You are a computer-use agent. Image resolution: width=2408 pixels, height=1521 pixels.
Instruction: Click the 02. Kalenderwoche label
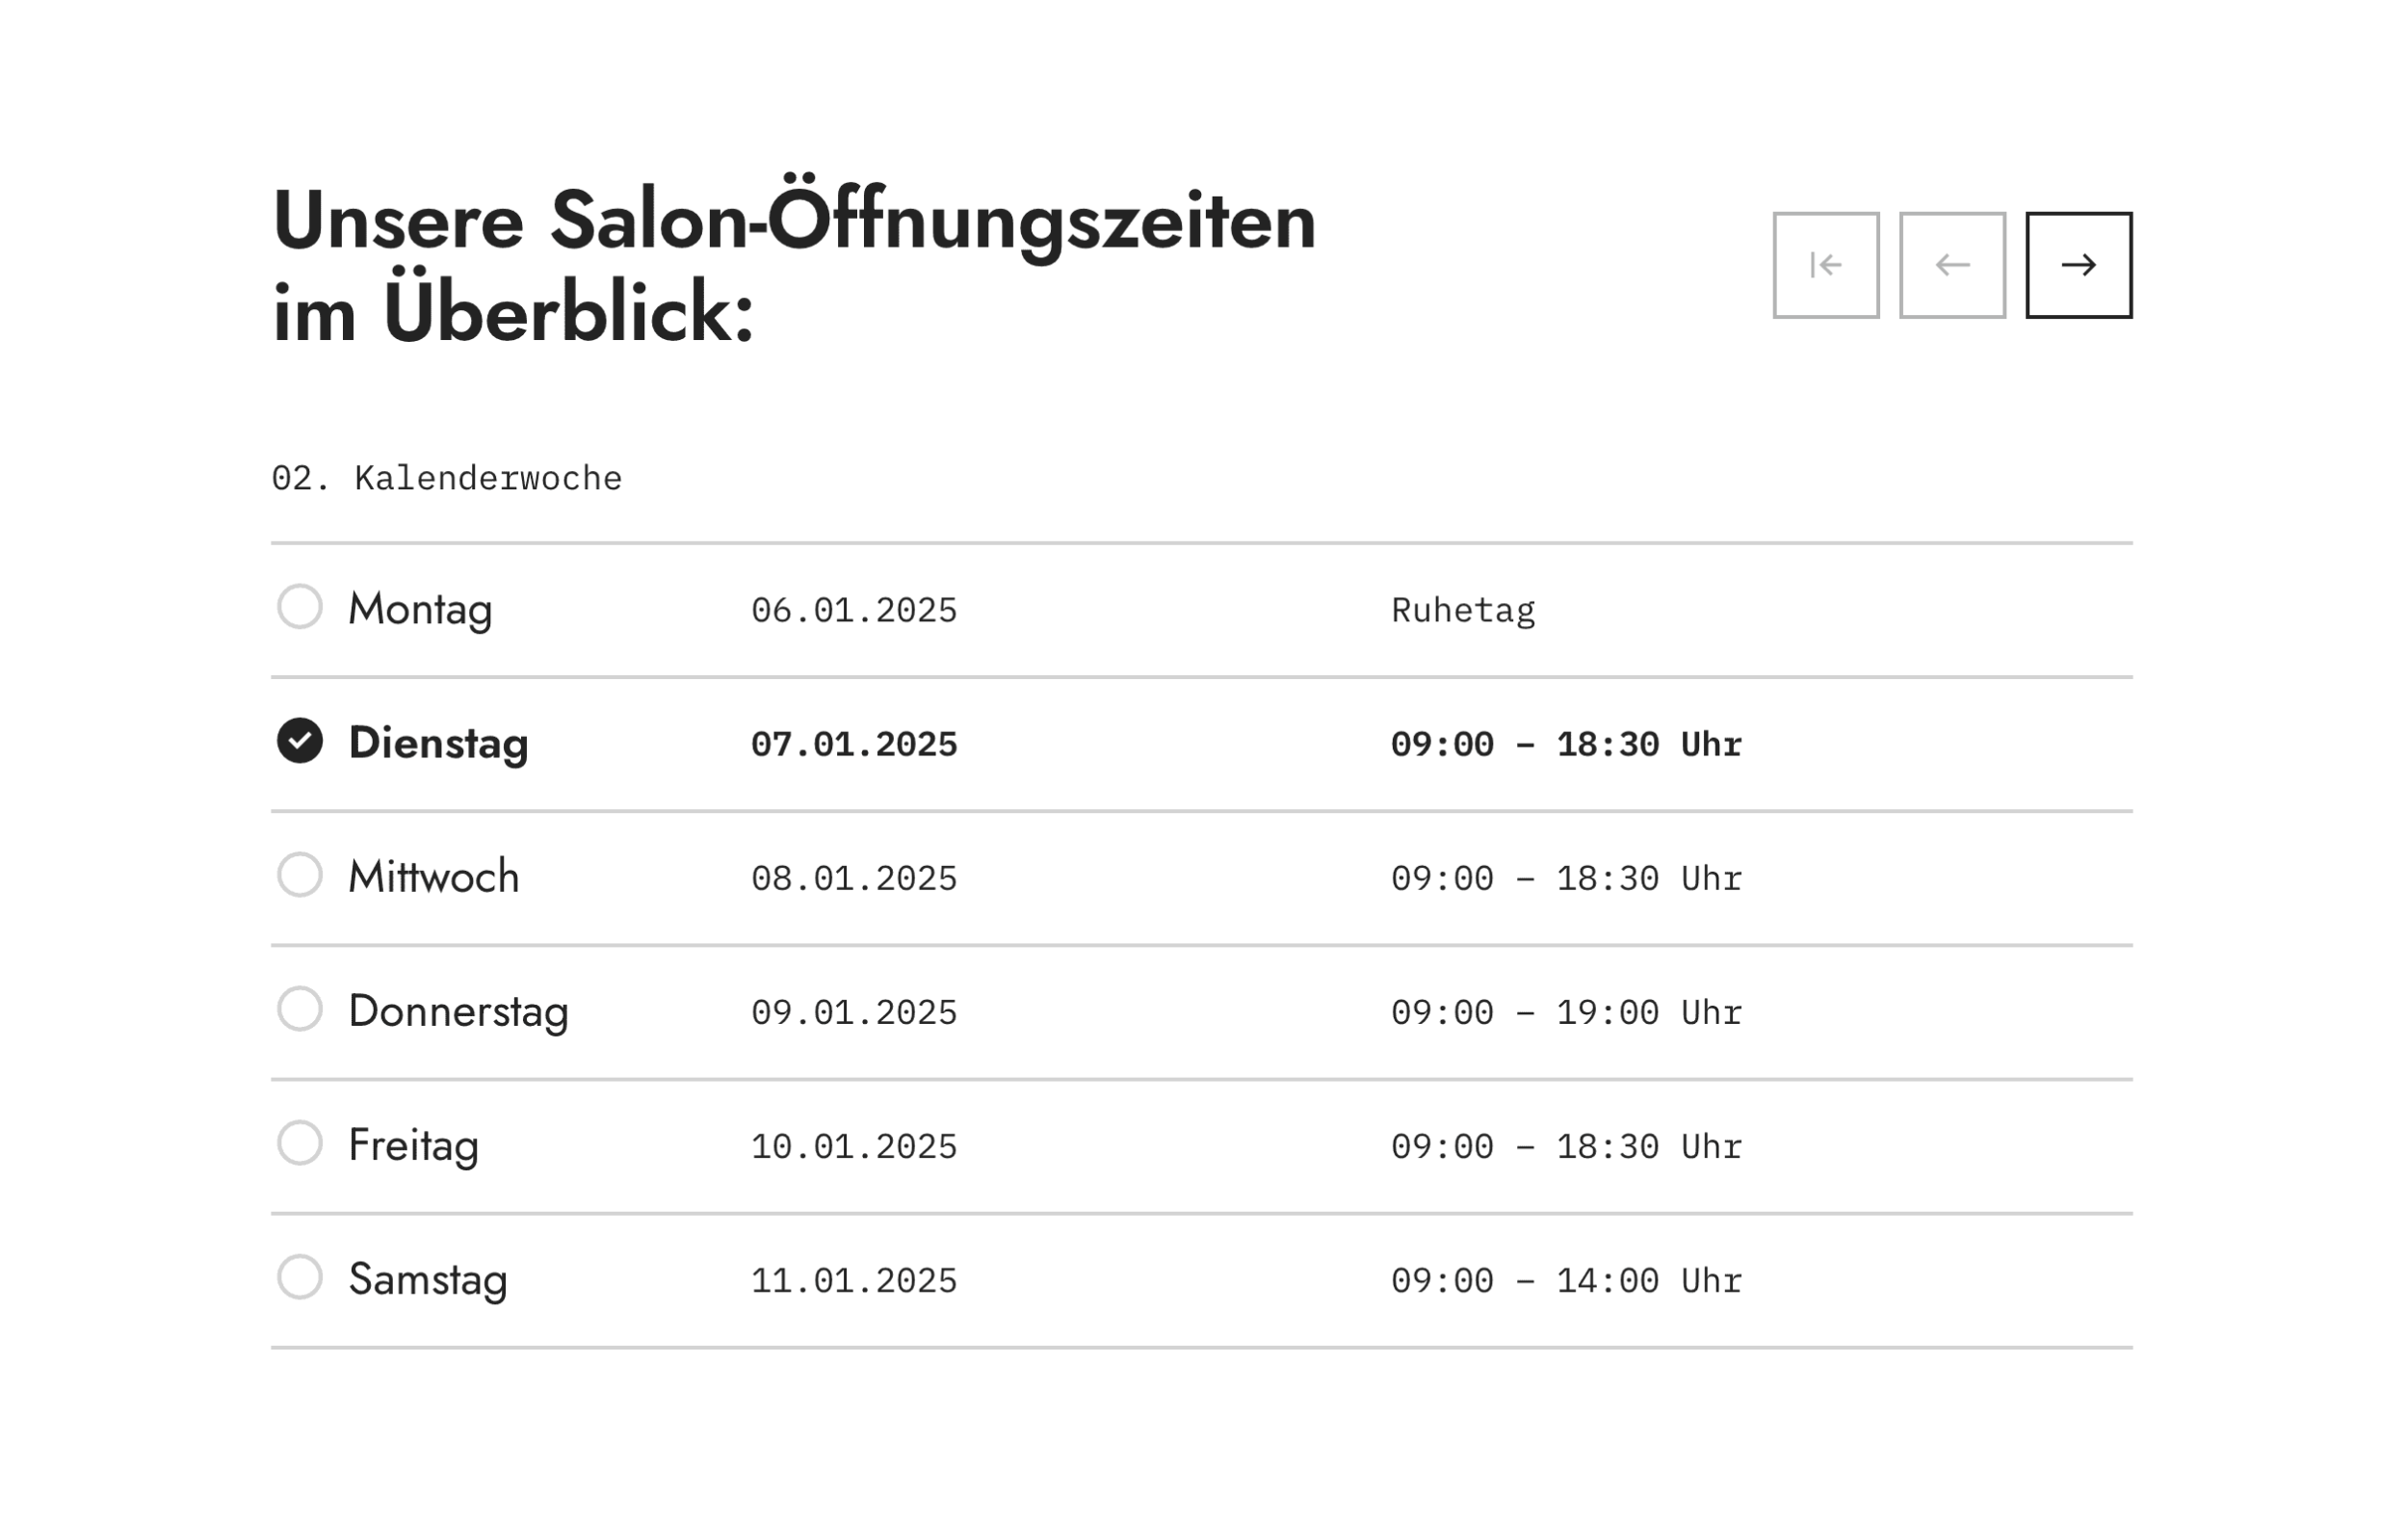447,478
